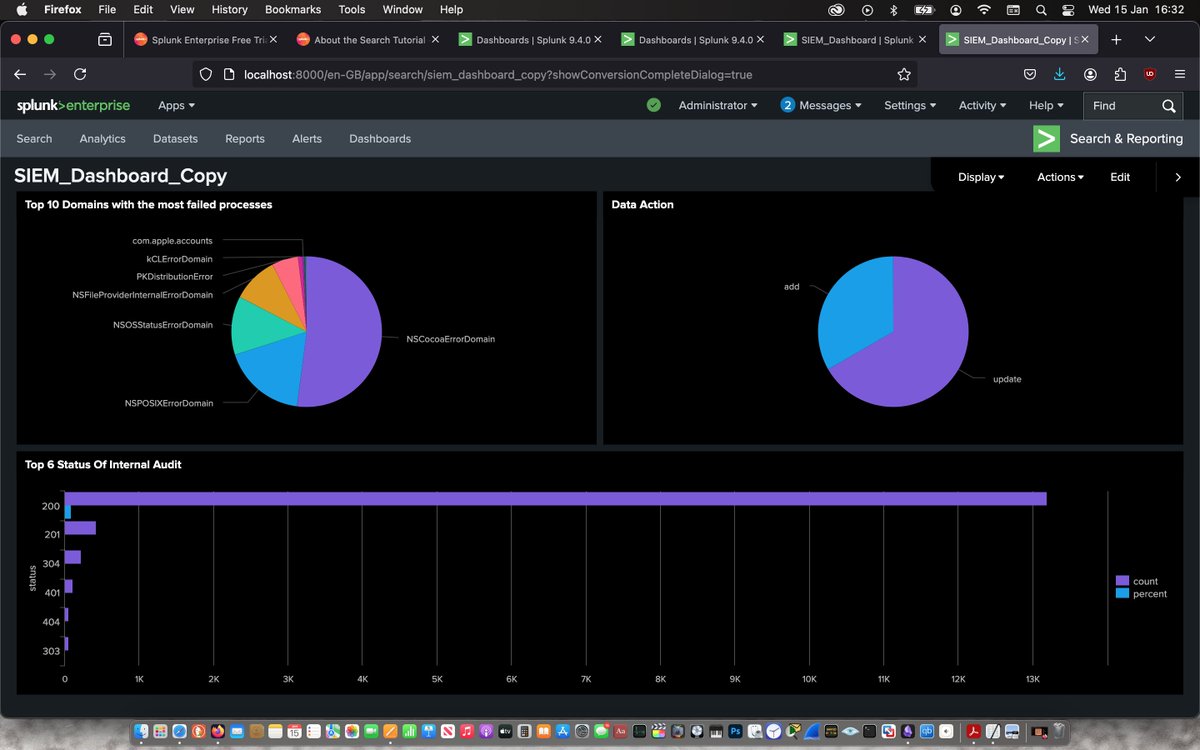Click the Search & Reporting app icon
Image resolution: width=1200 pixels, height=750 pixels.
click(x=1046, y=139)
